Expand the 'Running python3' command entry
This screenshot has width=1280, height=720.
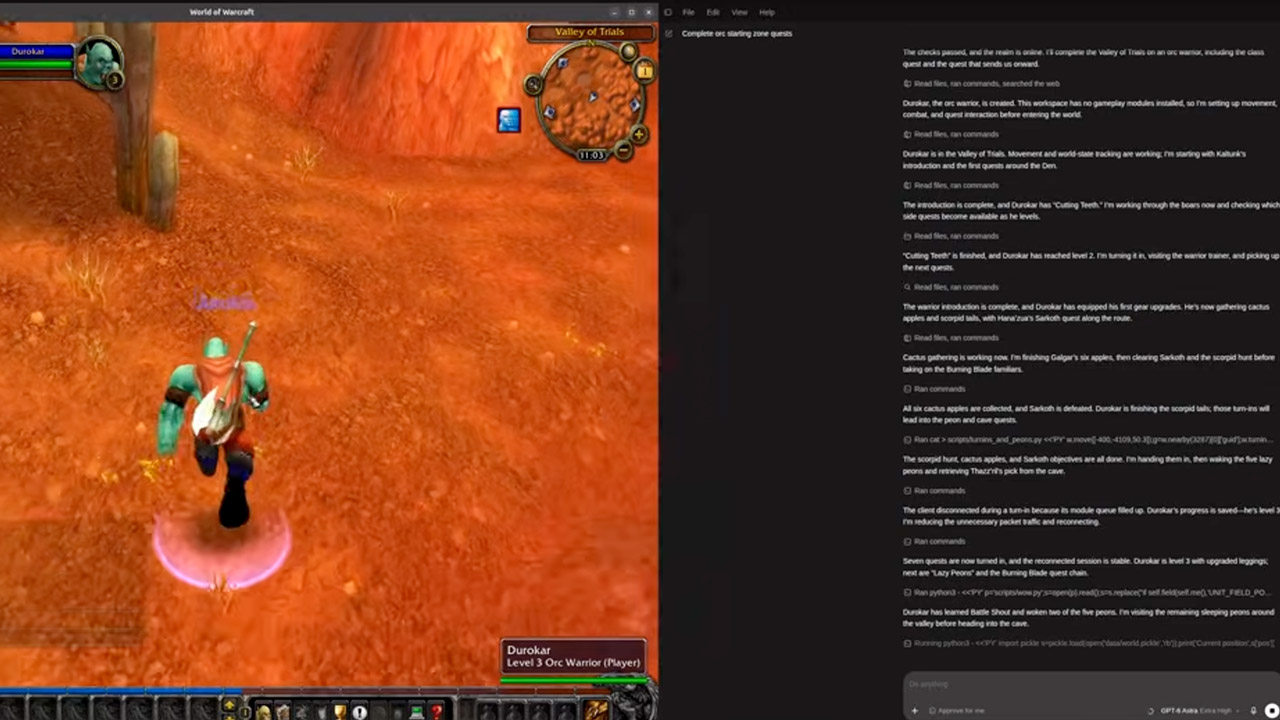[x=1088, y=643]
